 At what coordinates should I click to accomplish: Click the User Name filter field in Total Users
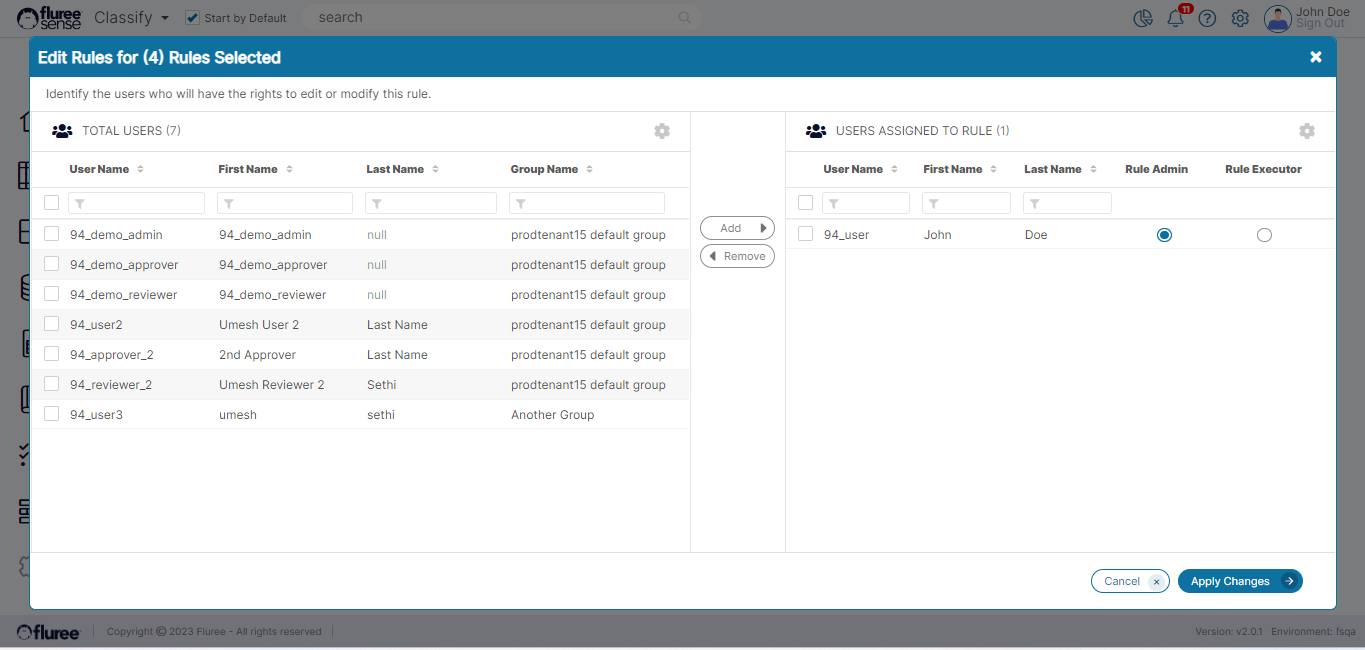click(136, 203)
